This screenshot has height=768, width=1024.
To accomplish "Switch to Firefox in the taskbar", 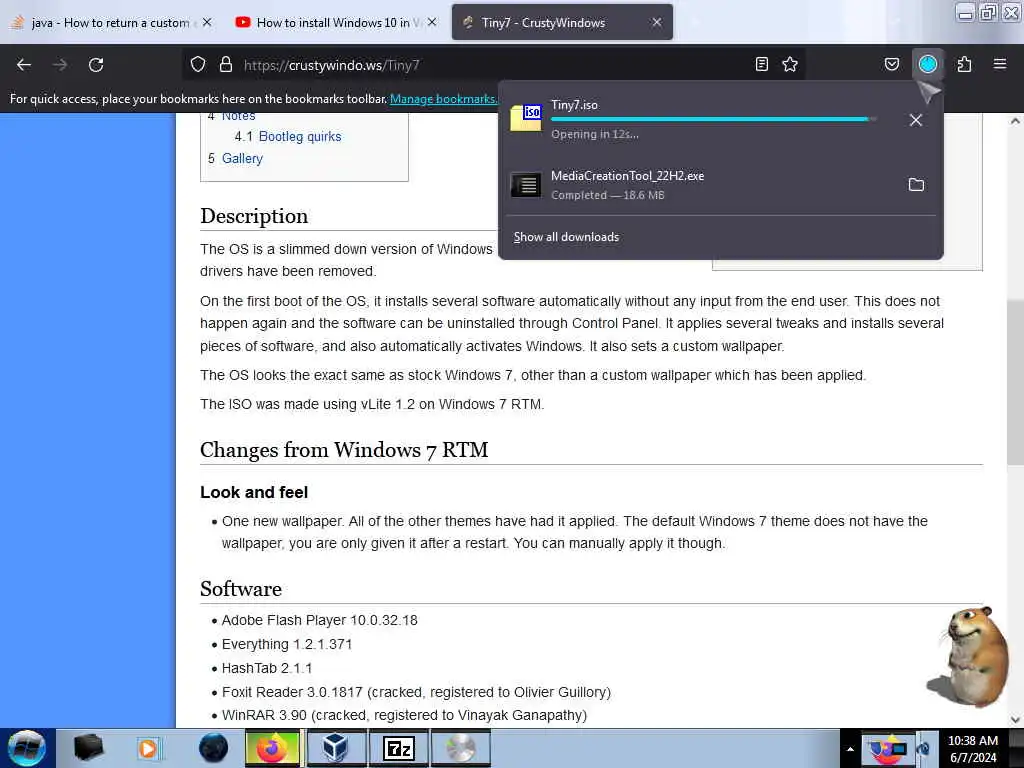I will coord(273,748).
